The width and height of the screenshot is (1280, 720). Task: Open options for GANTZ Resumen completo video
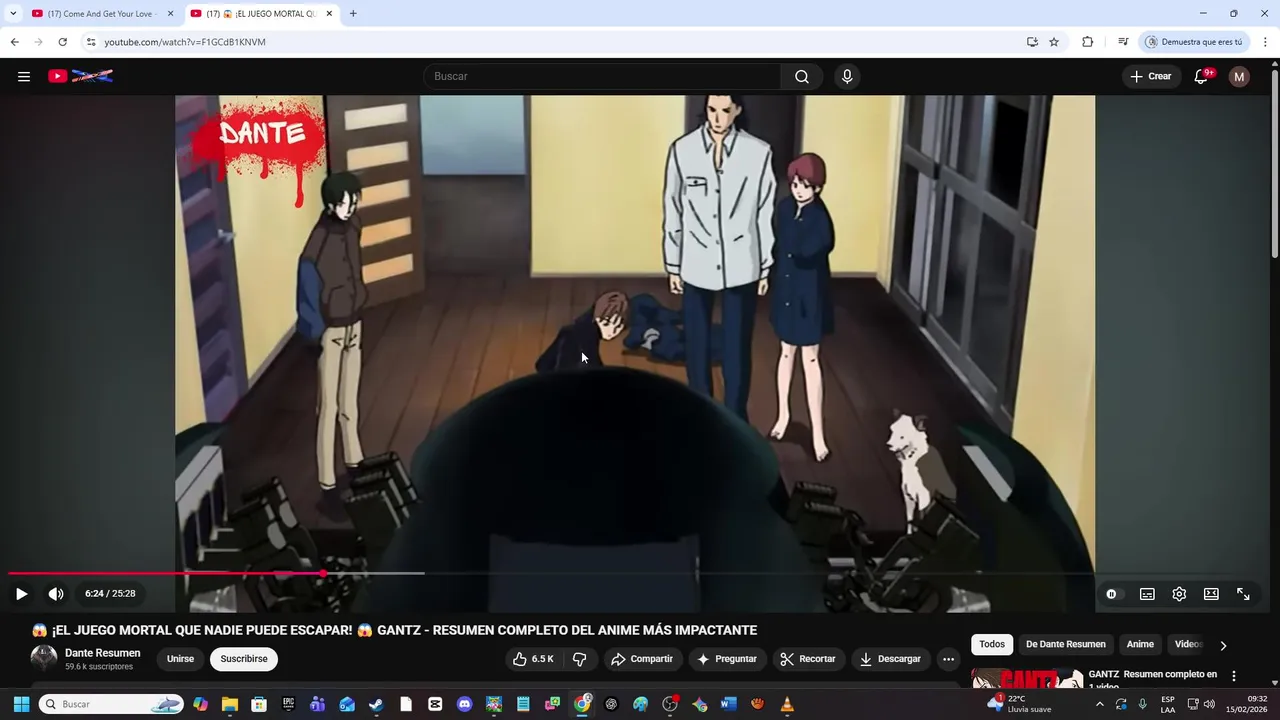(x=1233, y=676)
